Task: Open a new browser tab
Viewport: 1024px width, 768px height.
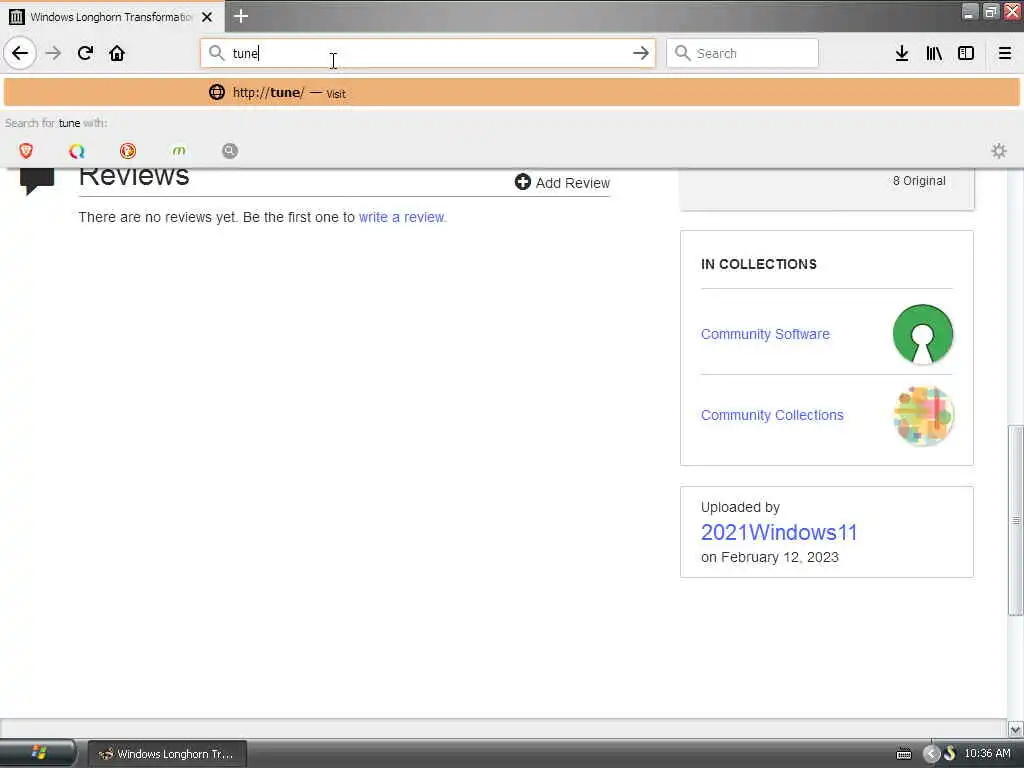Action: (241, 16)
